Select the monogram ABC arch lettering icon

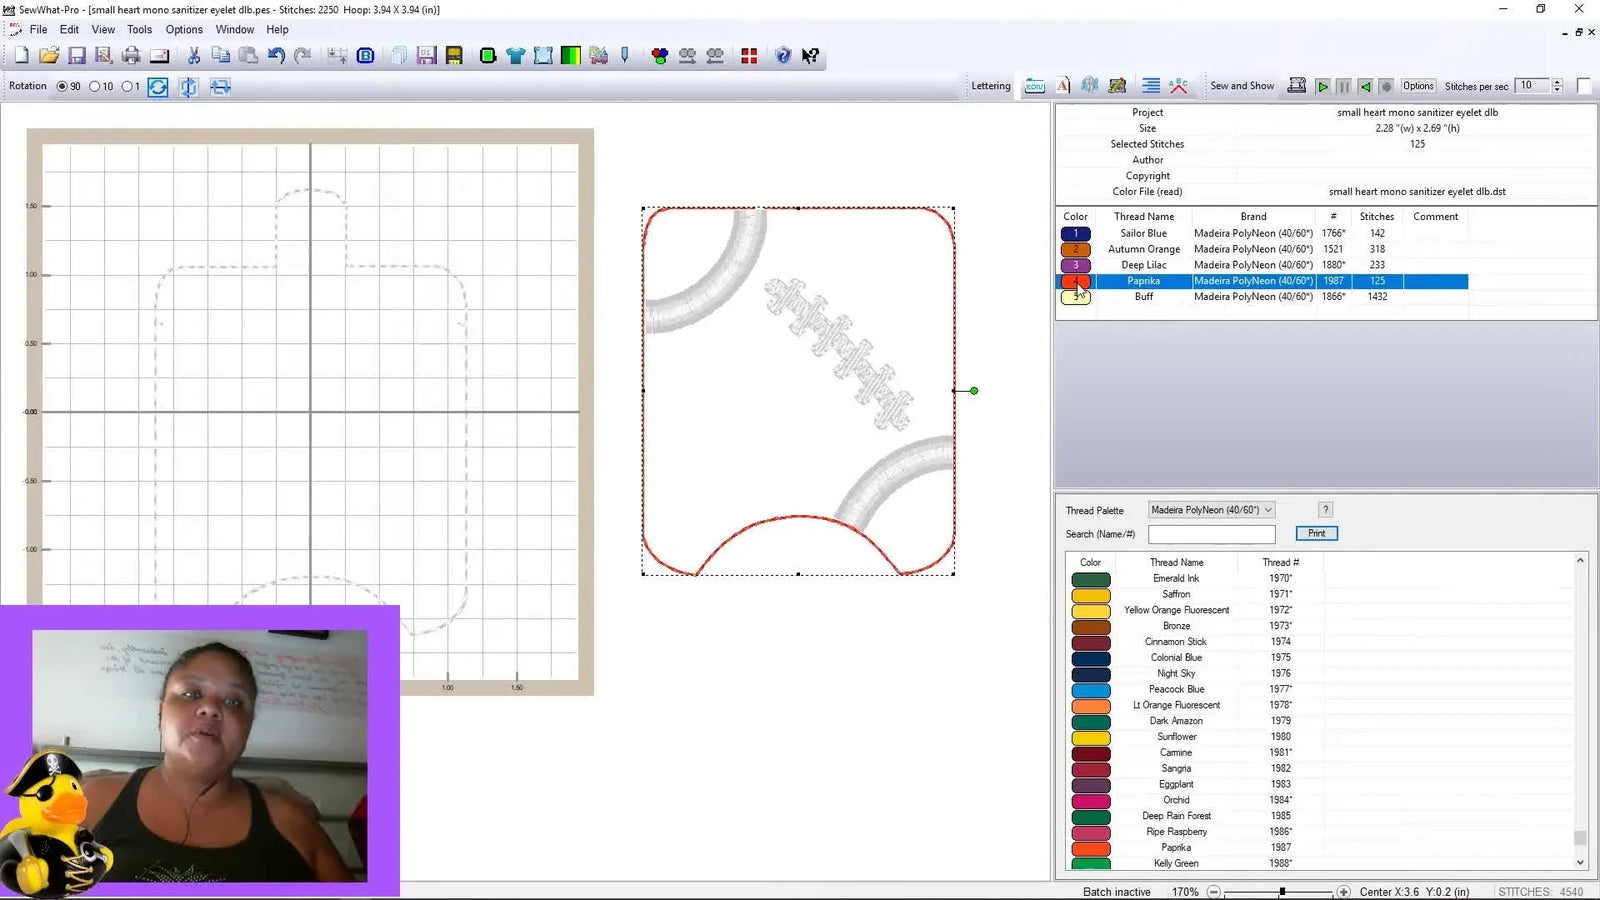coord(1178,85)
